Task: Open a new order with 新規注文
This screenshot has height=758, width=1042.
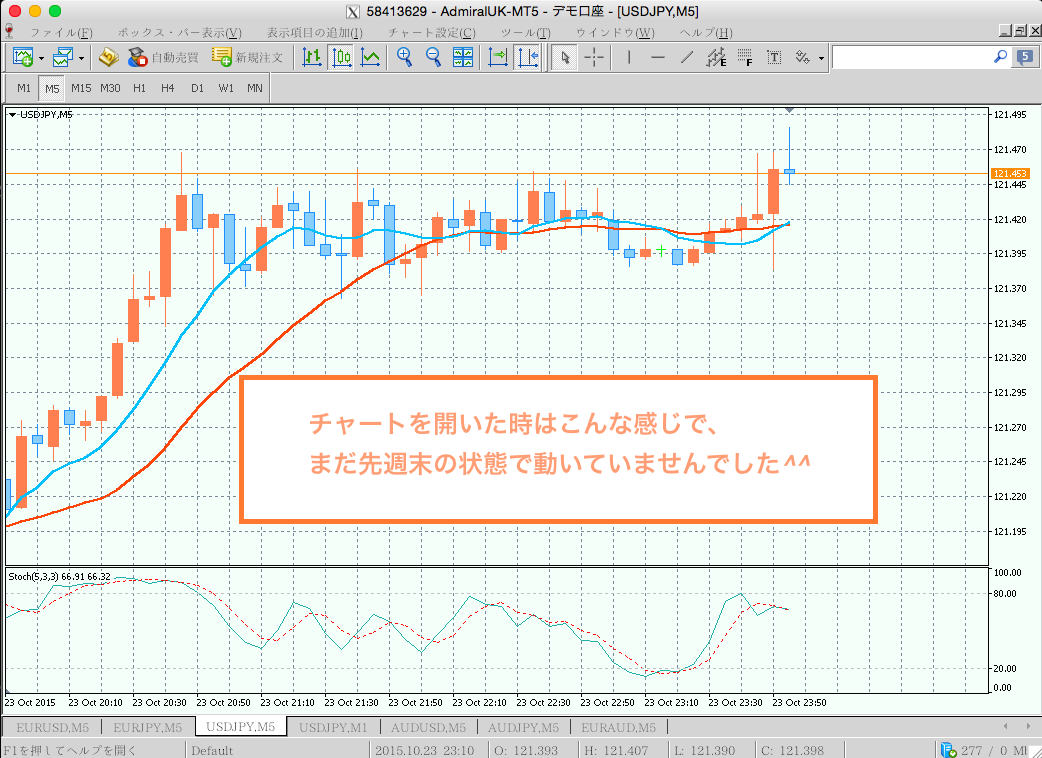Action: click(257, 57)
